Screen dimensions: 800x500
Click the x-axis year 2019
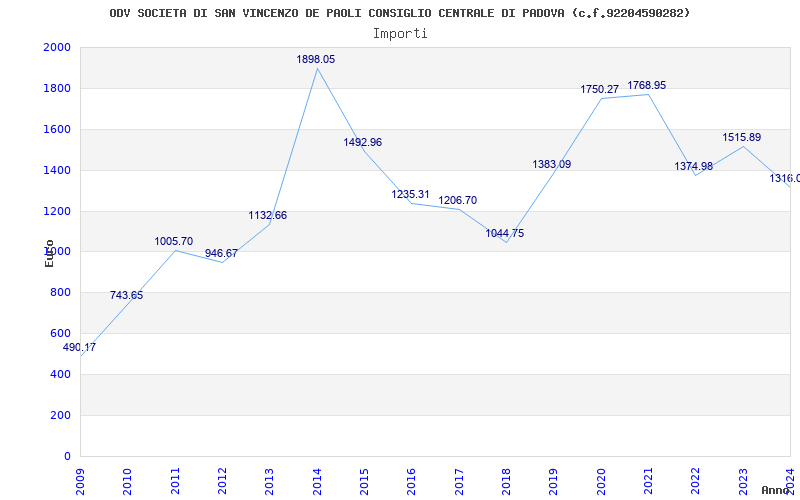pyautogui.click(x=554, y=481)
